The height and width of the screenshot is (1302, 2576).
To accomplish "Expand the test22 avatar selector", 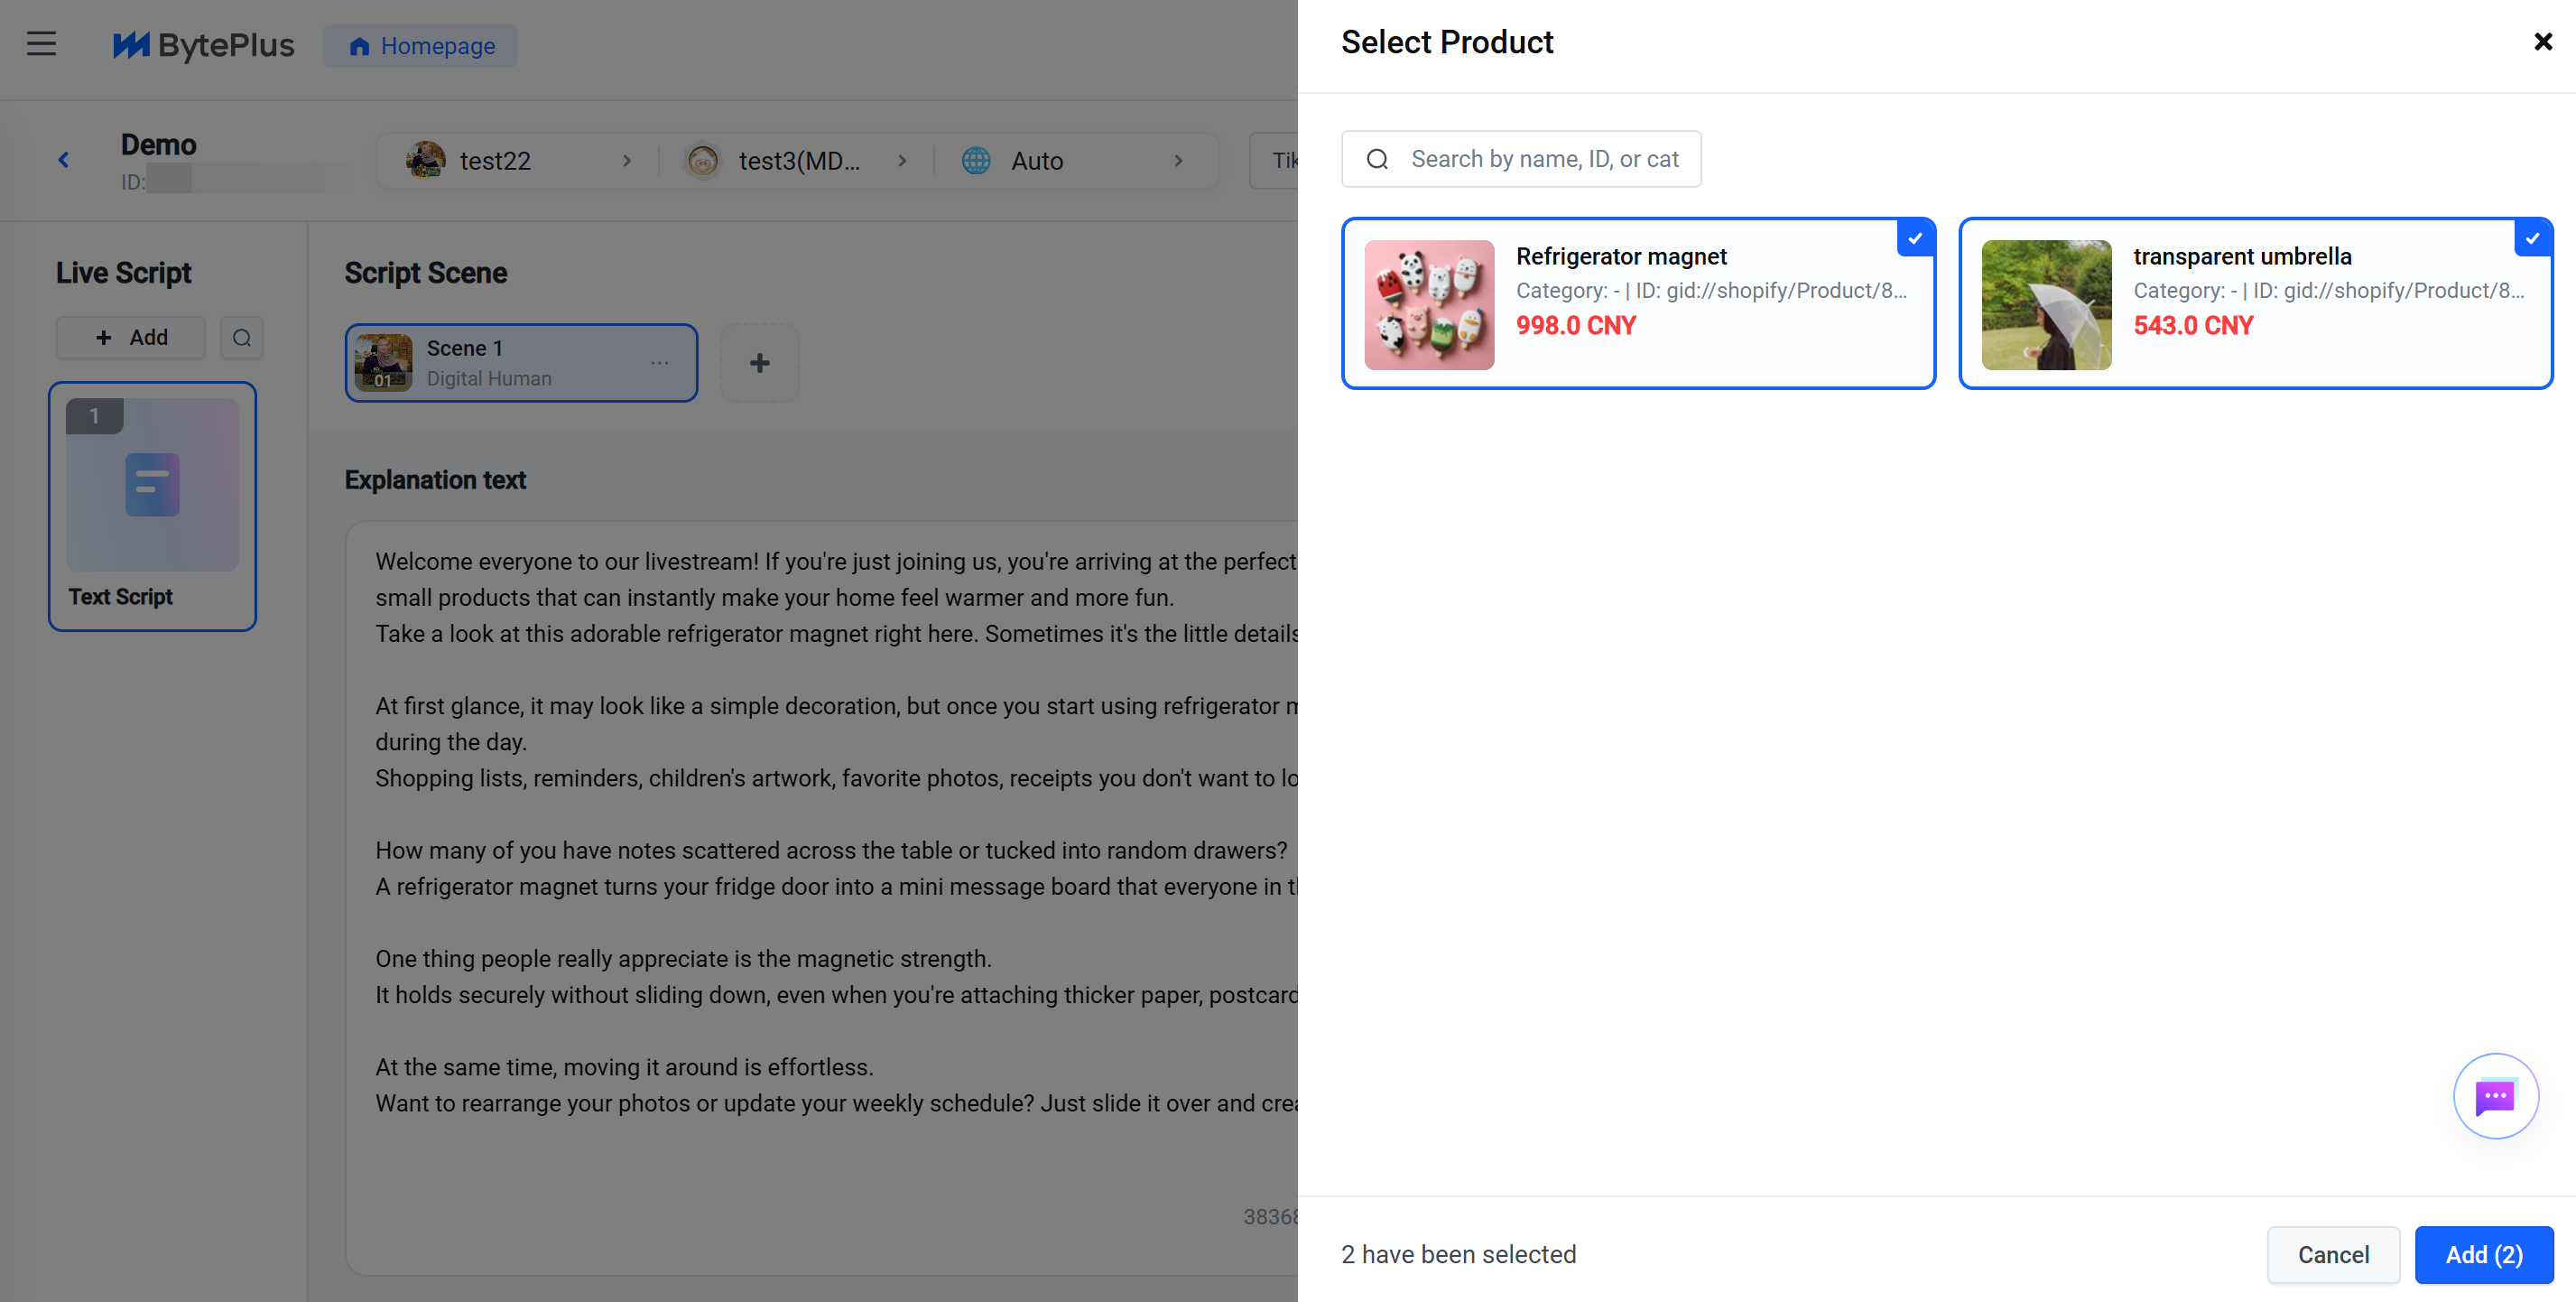I will coord(519,160).
